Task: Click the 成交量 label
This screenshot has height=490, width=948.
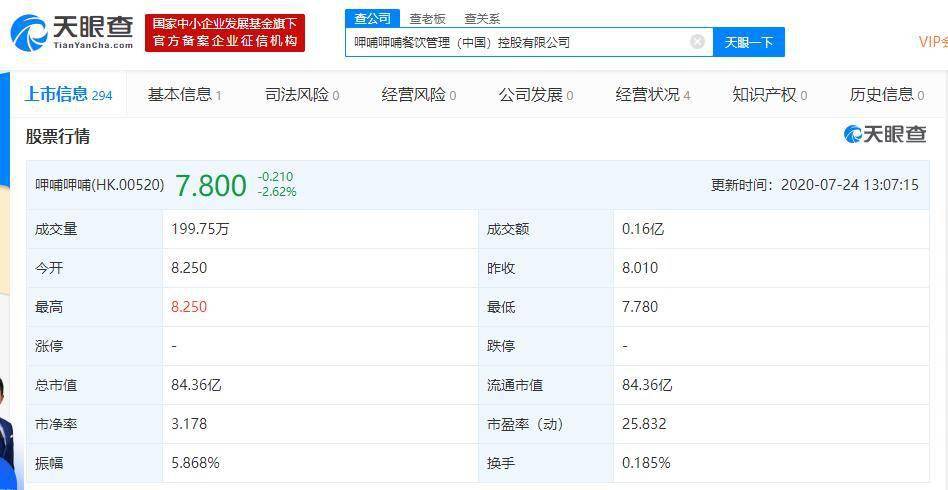Action: tap(56, 229)
